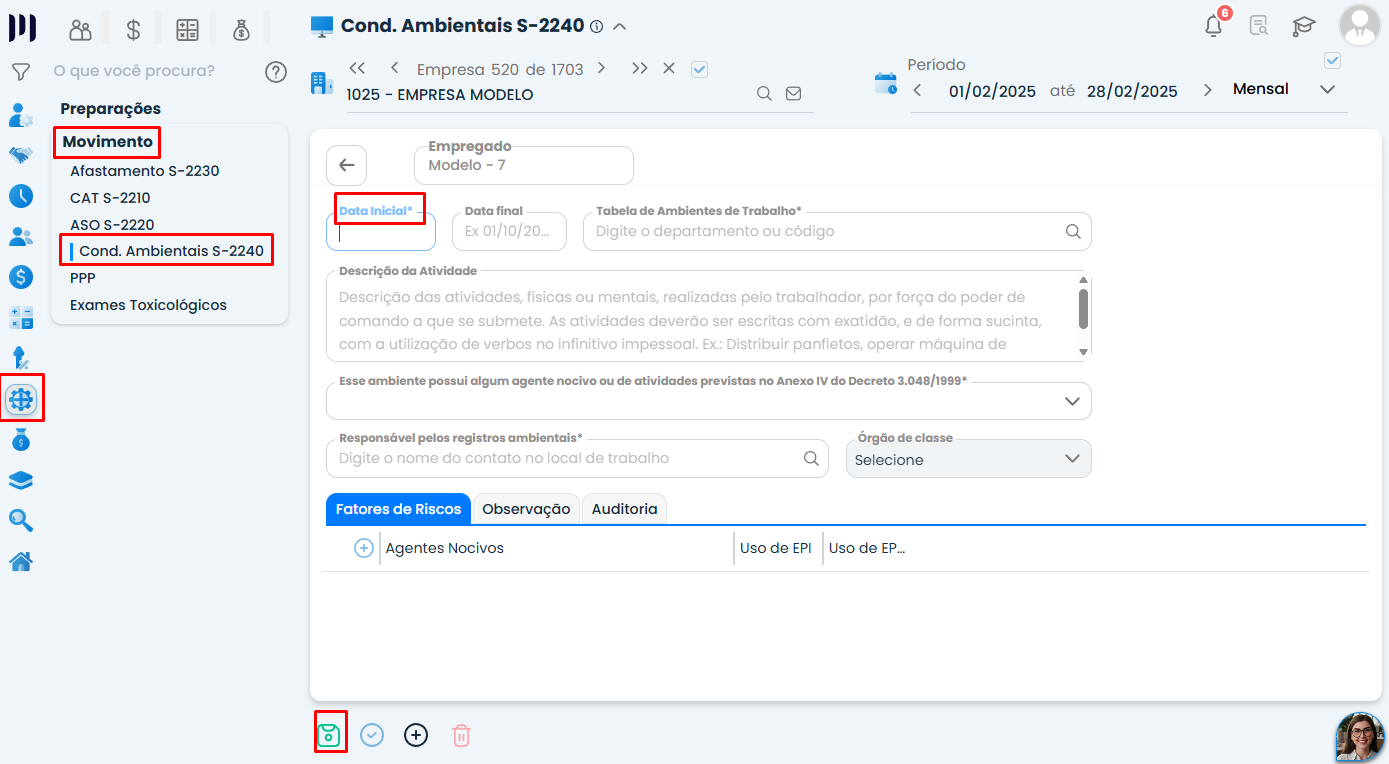
Task: Select the blue dollar coin sidebar icon
Action: click(21, 277)
